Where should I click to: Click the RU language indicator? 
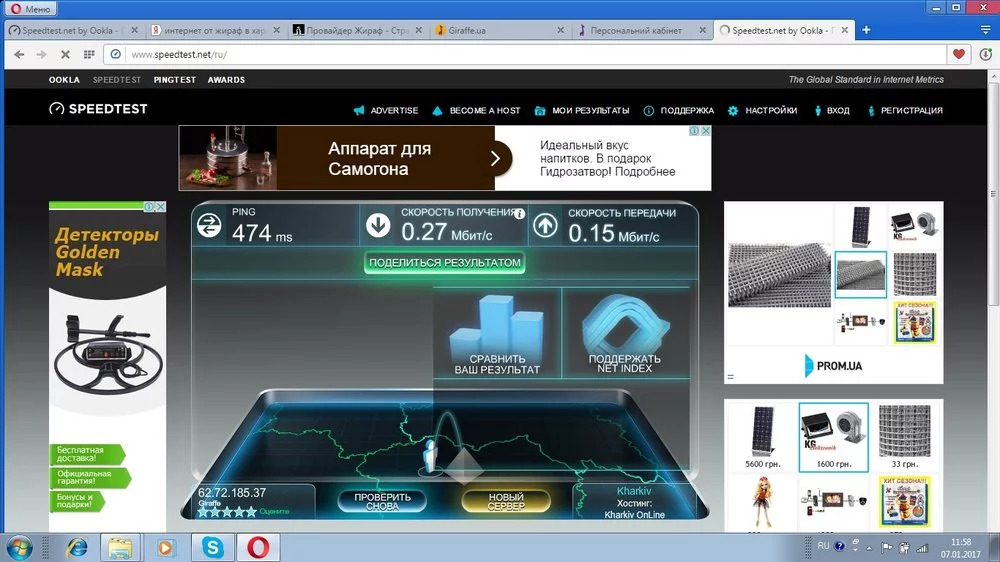(823, 546)
